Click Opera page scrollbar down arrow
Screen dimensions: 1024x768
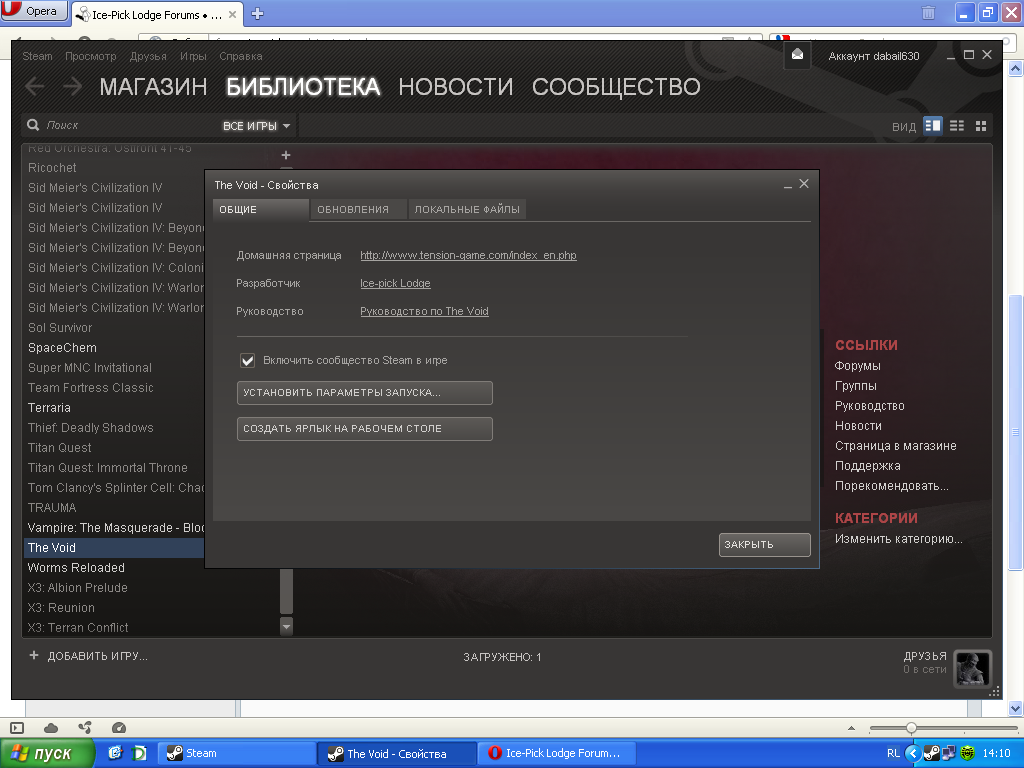pos(1016,708)
